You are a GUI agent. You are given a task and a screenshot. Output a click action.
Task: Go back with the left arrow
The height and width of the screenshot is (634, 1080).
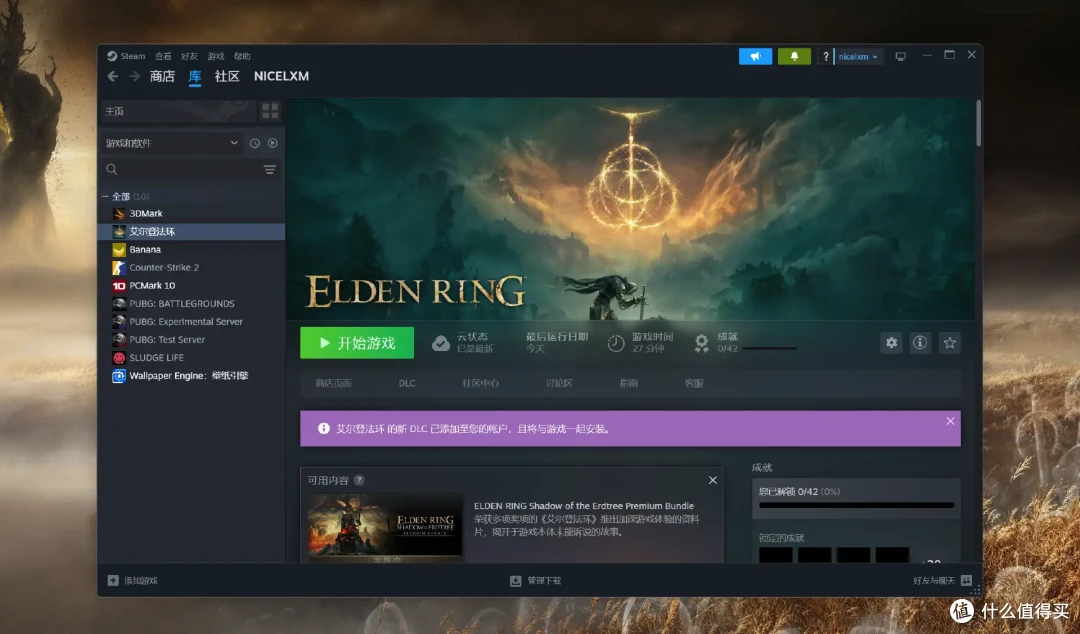click(113, 76)
